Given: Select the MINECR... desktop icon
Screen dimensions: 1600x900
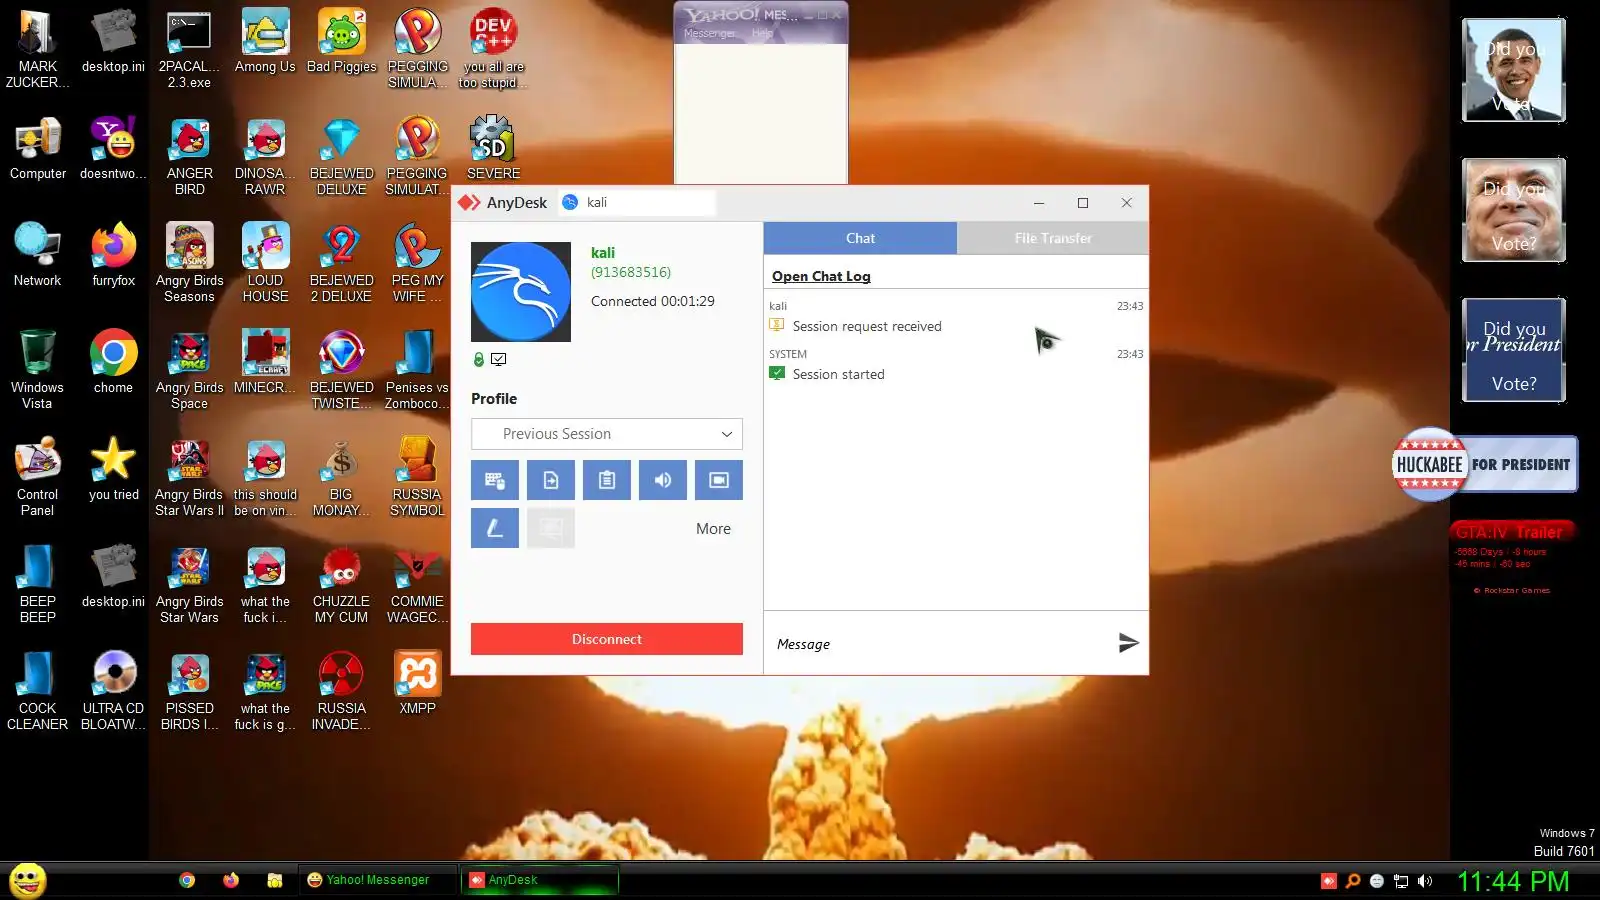Looking at the screenshot, I should click(x=265, y=362).
